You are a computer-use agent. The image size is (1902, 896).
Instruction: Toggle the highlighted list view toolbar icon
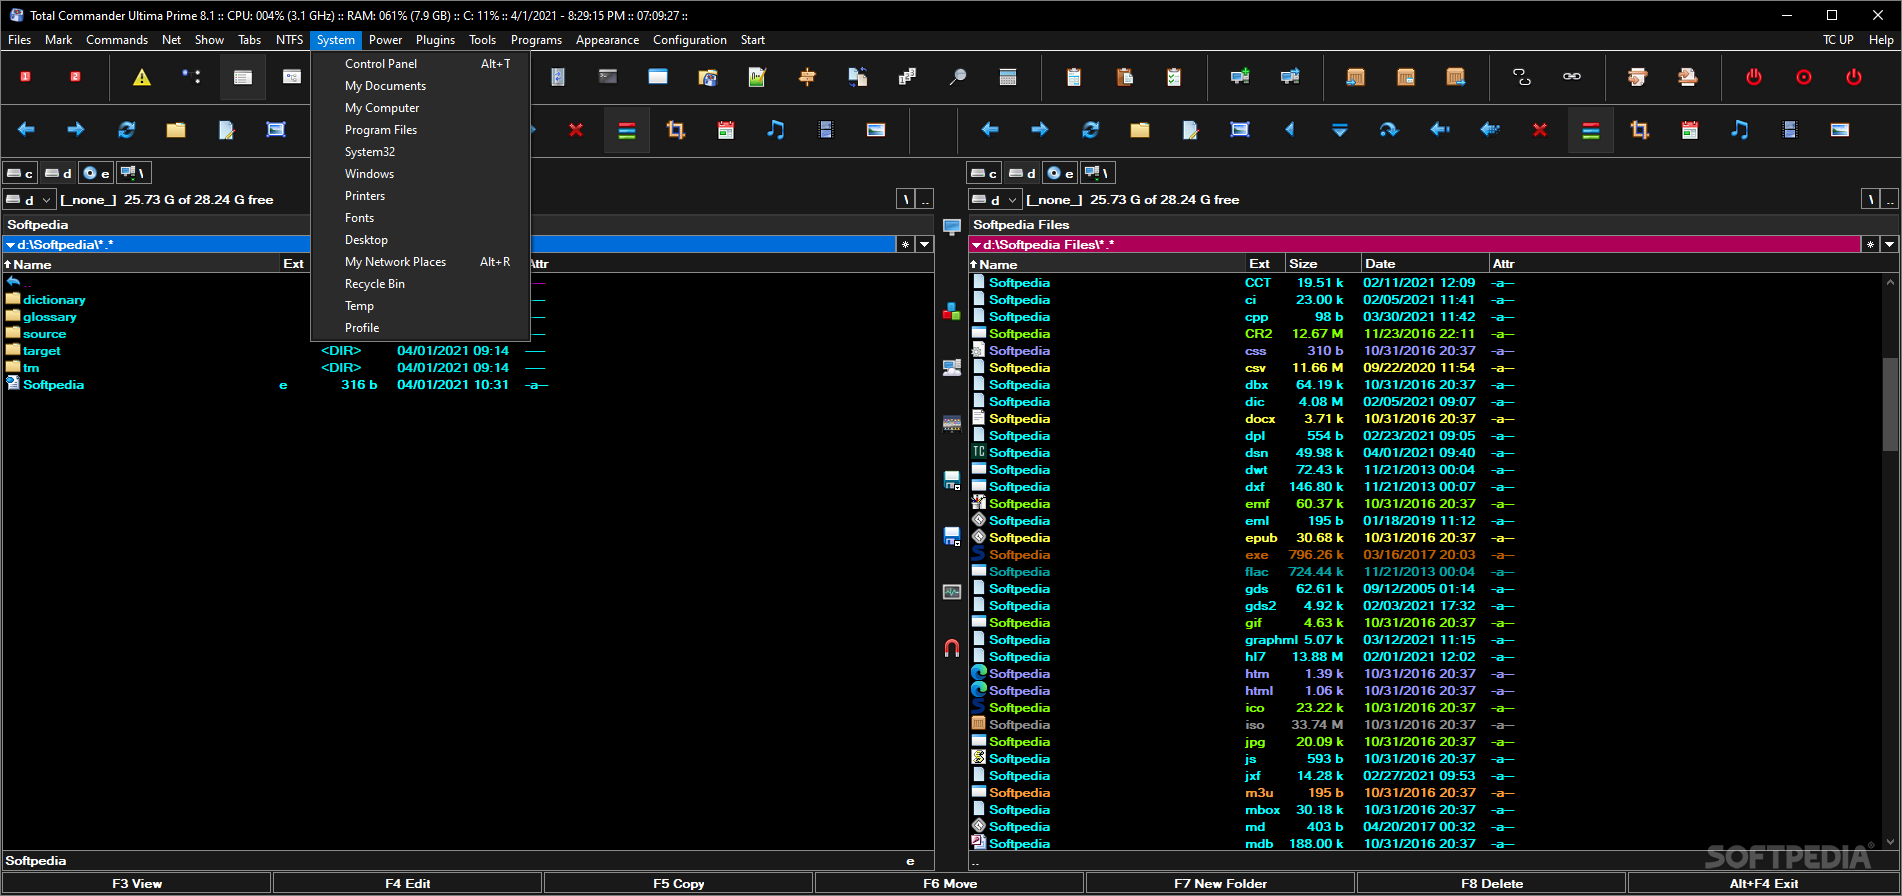click(x=243, y=77)
